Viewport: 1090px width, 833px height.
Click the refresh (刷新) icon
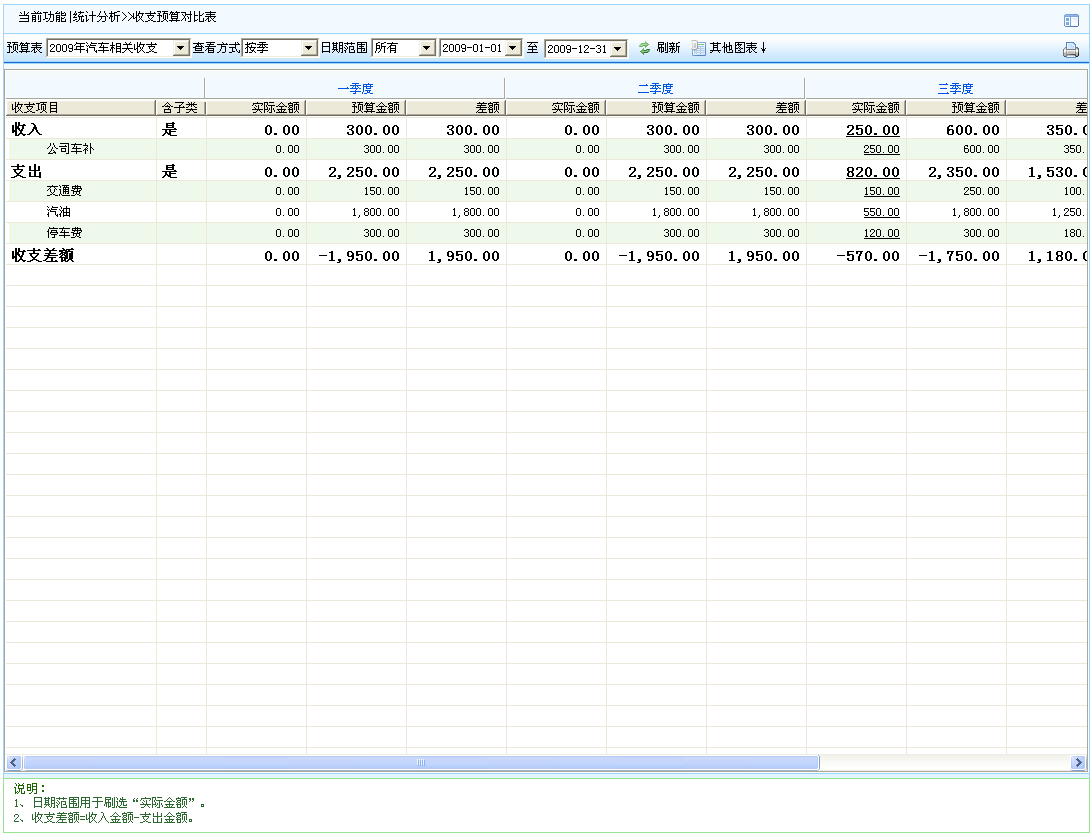[645, 48]
